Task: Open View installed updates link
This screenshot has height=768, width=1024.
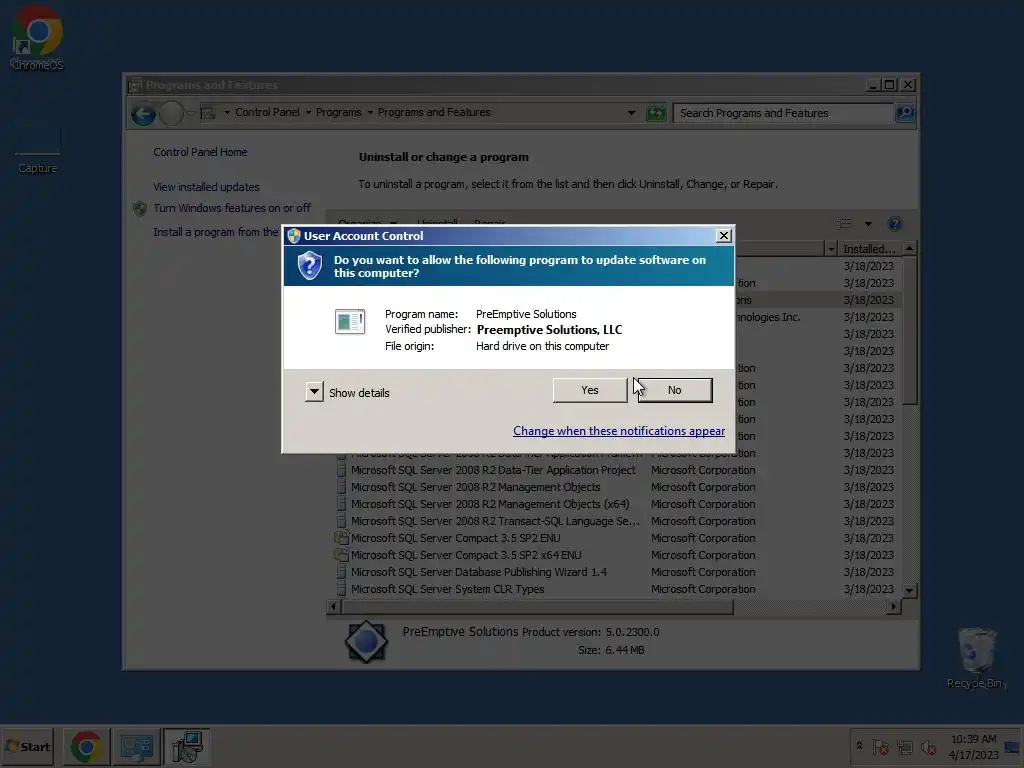Action: click(206, 187)
